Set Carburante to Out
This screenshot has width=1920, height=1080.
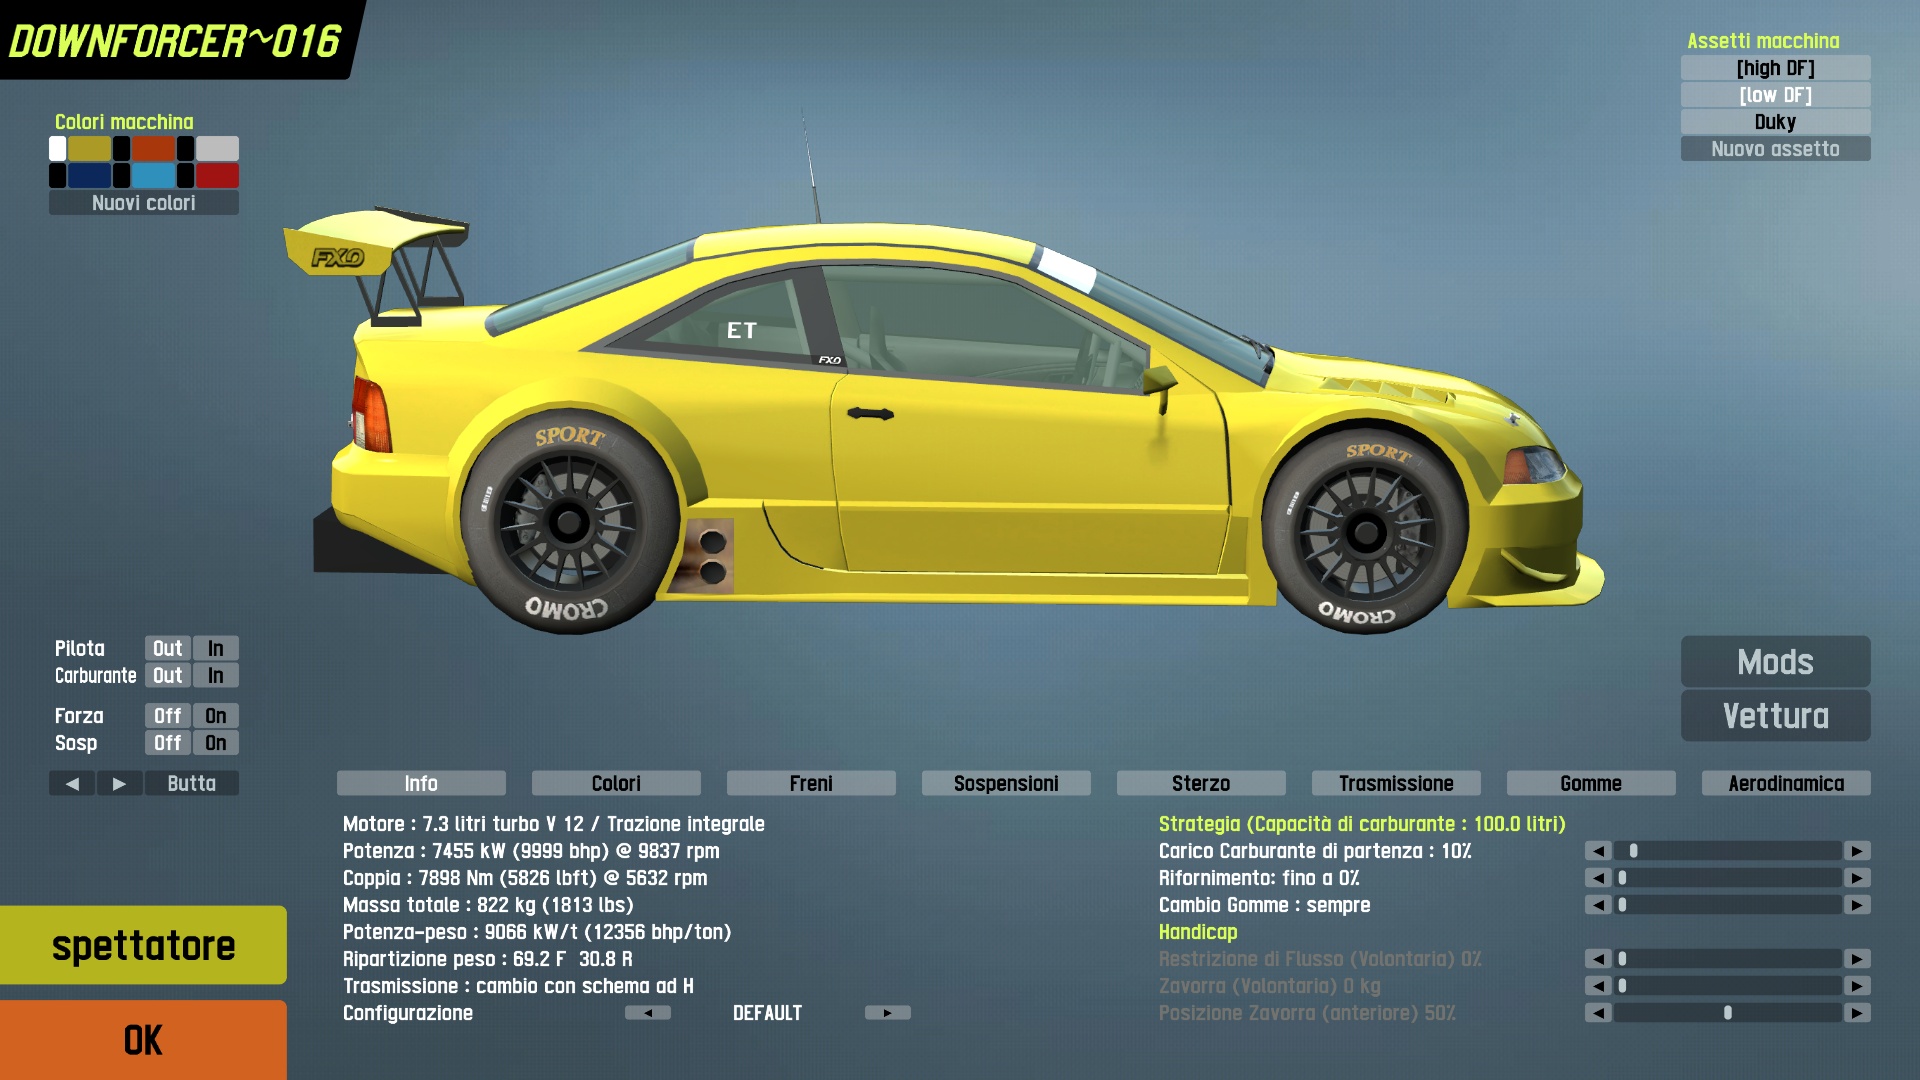click(x=167, y=676)
